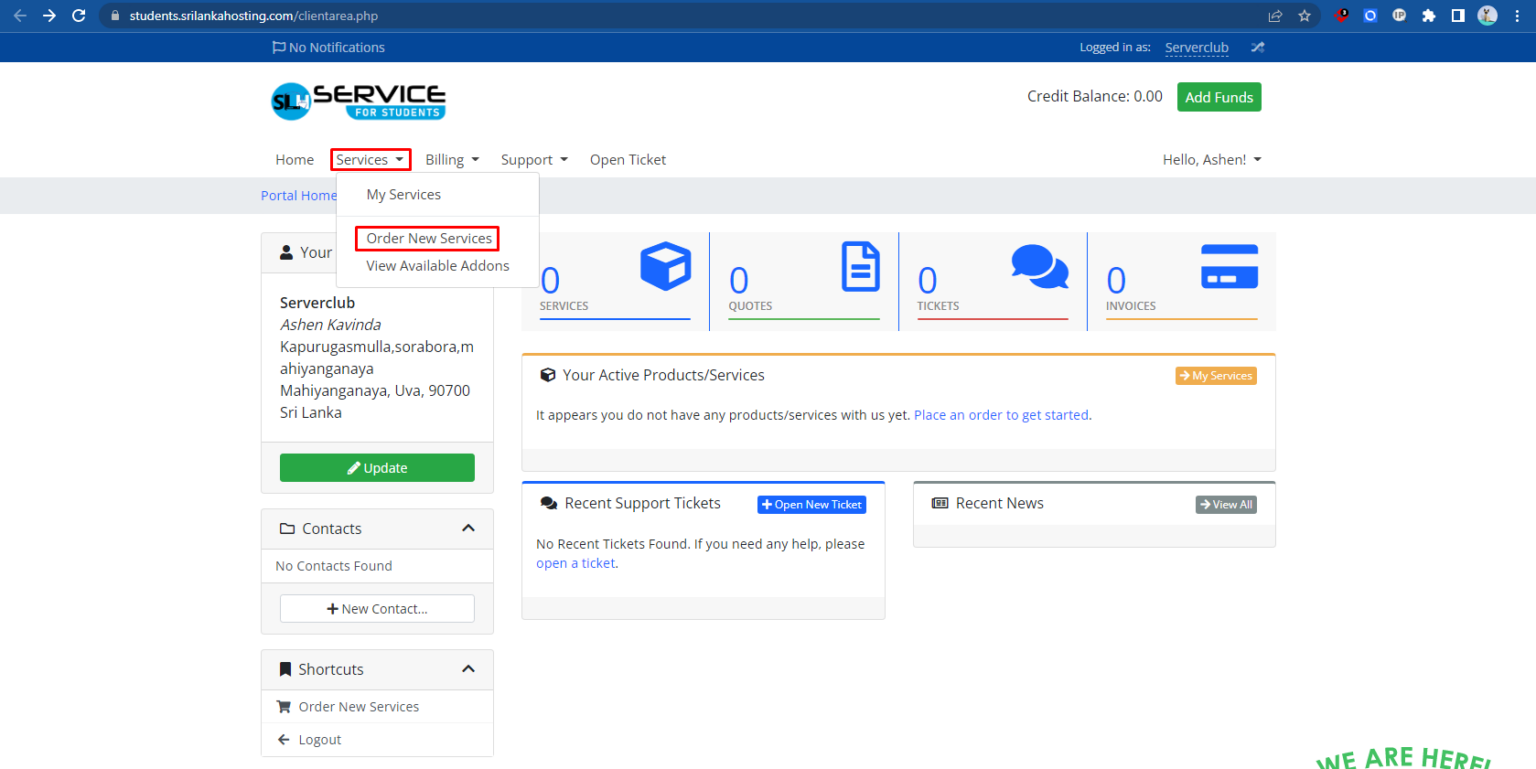The image size is (1536, 769).
Task: Bookmark page with the star icon
Action: point(1304,16)
